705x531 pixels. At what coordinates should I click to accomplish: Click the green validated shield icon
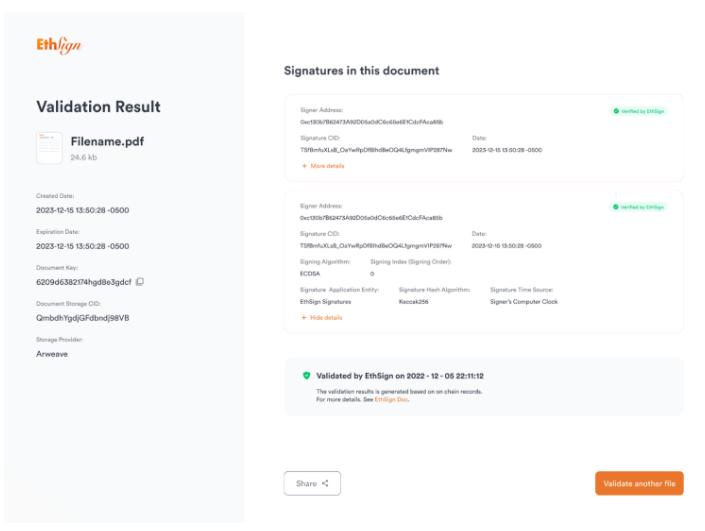pos(306,376)
